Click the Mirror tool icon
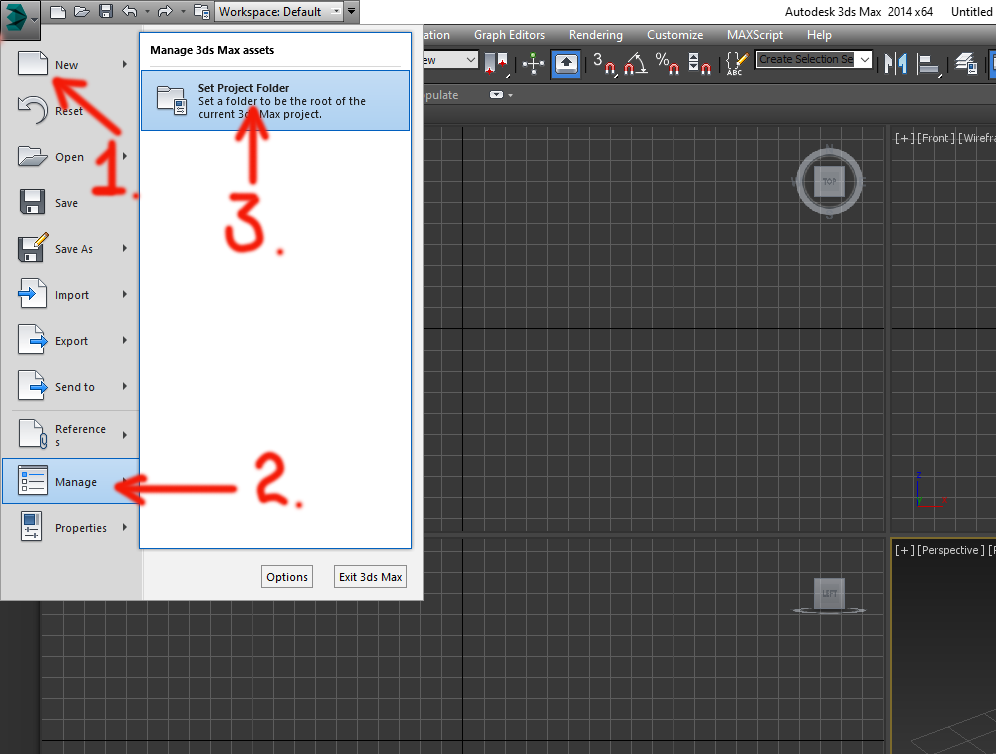 896,64
